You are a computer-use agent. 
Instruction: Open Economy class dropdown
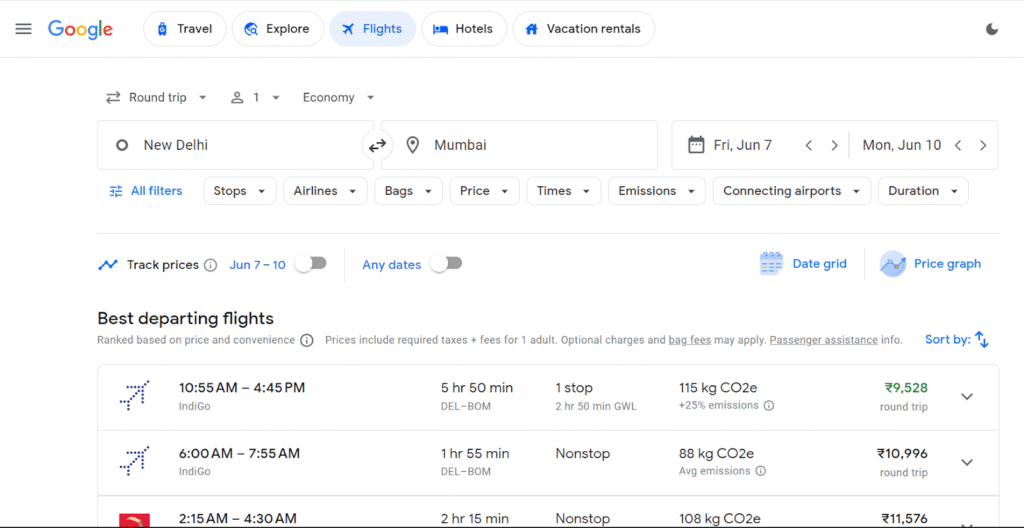(x=338, y=97)
